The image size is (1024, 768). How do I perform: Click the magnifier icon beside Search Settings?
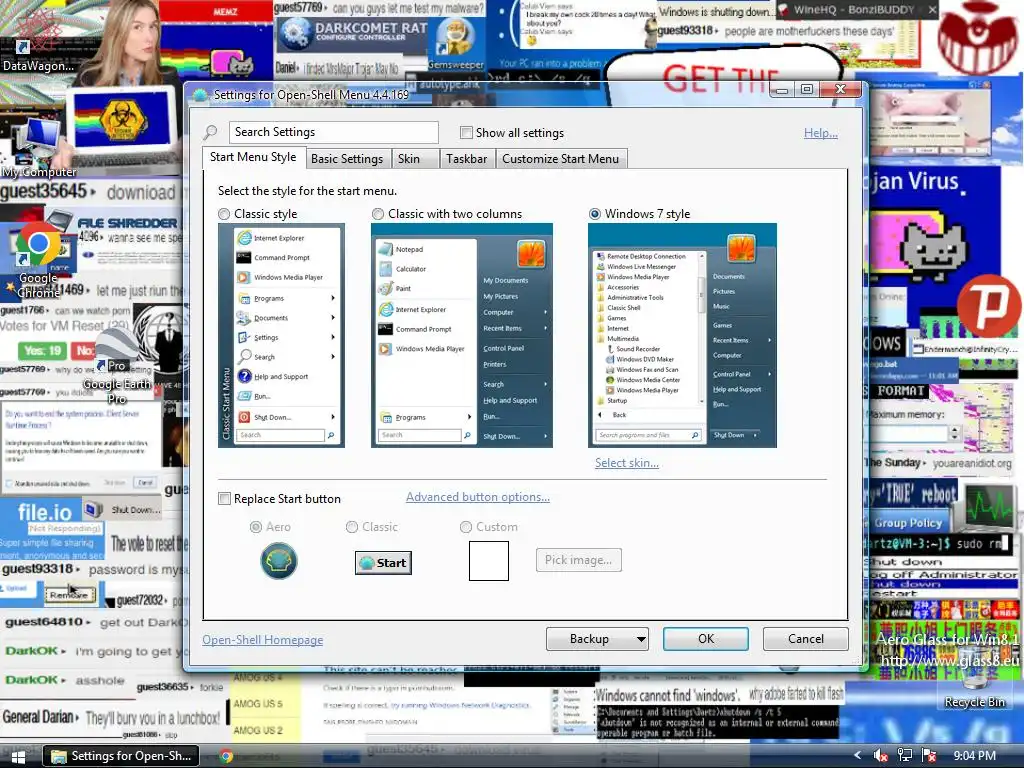[210, 133]
